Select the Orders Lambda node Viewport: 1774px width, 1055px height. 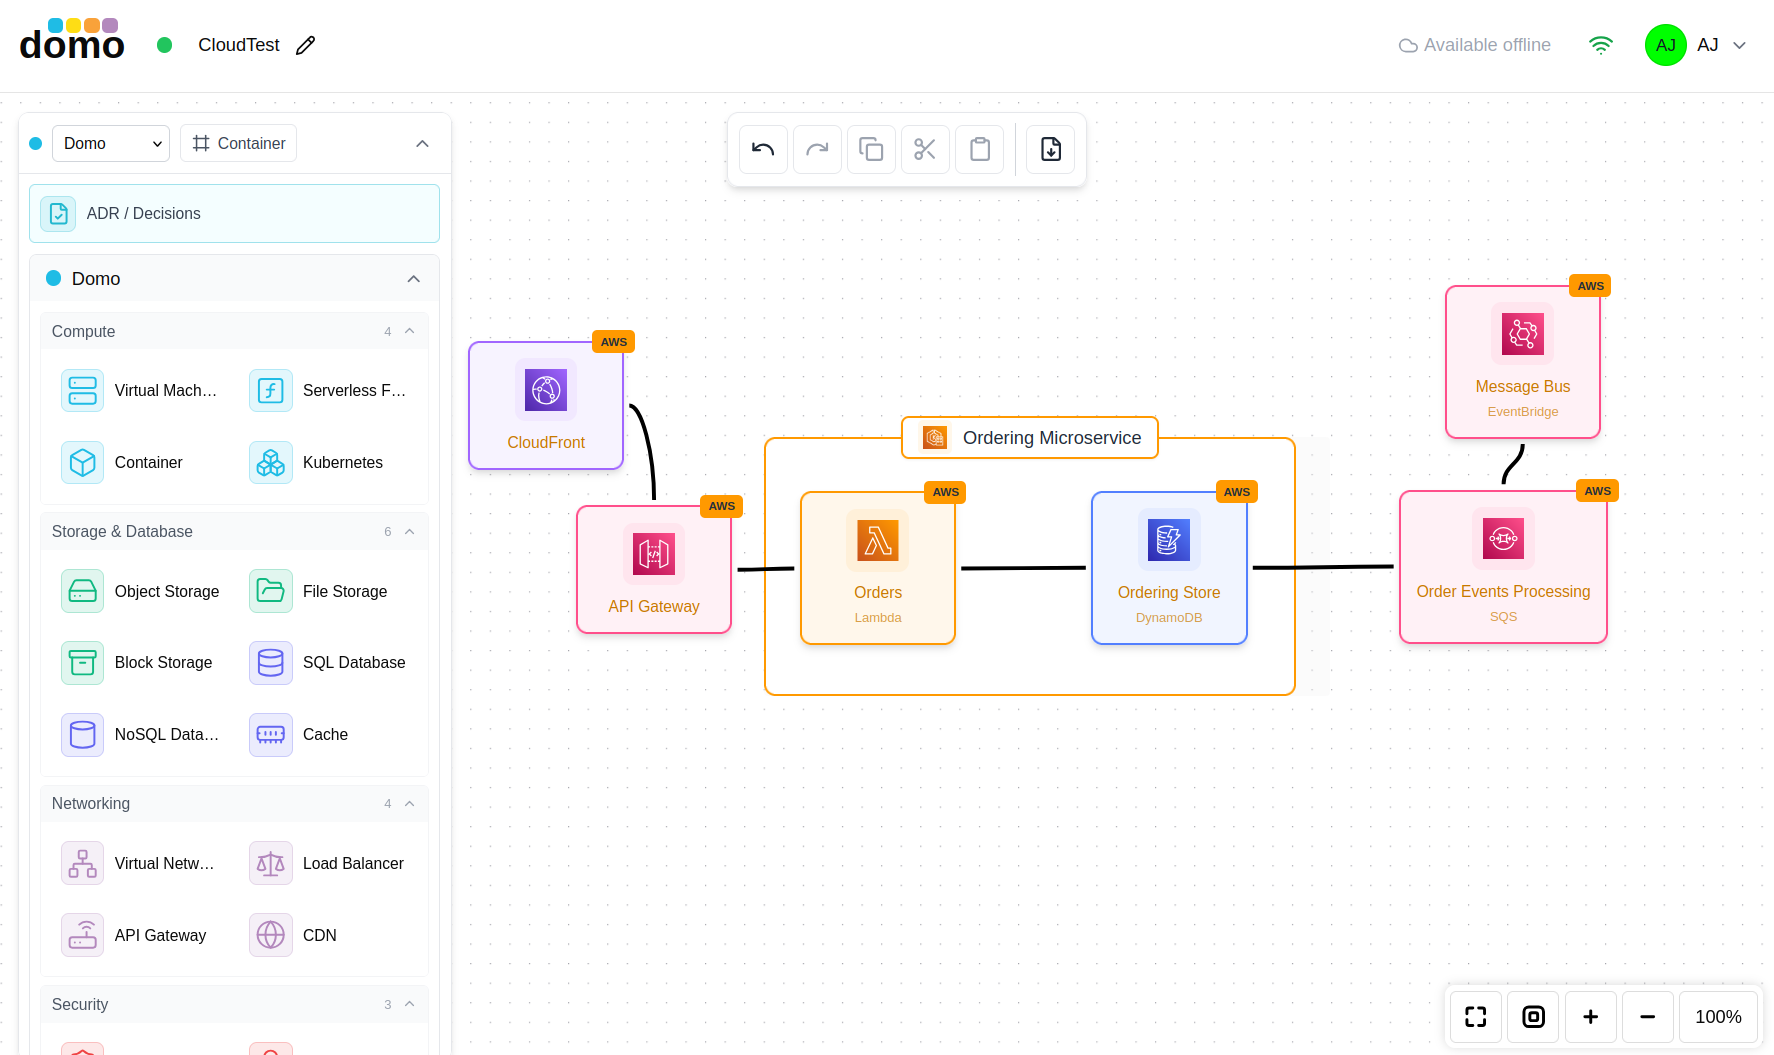pyautogui.click(x=878, y=568)
